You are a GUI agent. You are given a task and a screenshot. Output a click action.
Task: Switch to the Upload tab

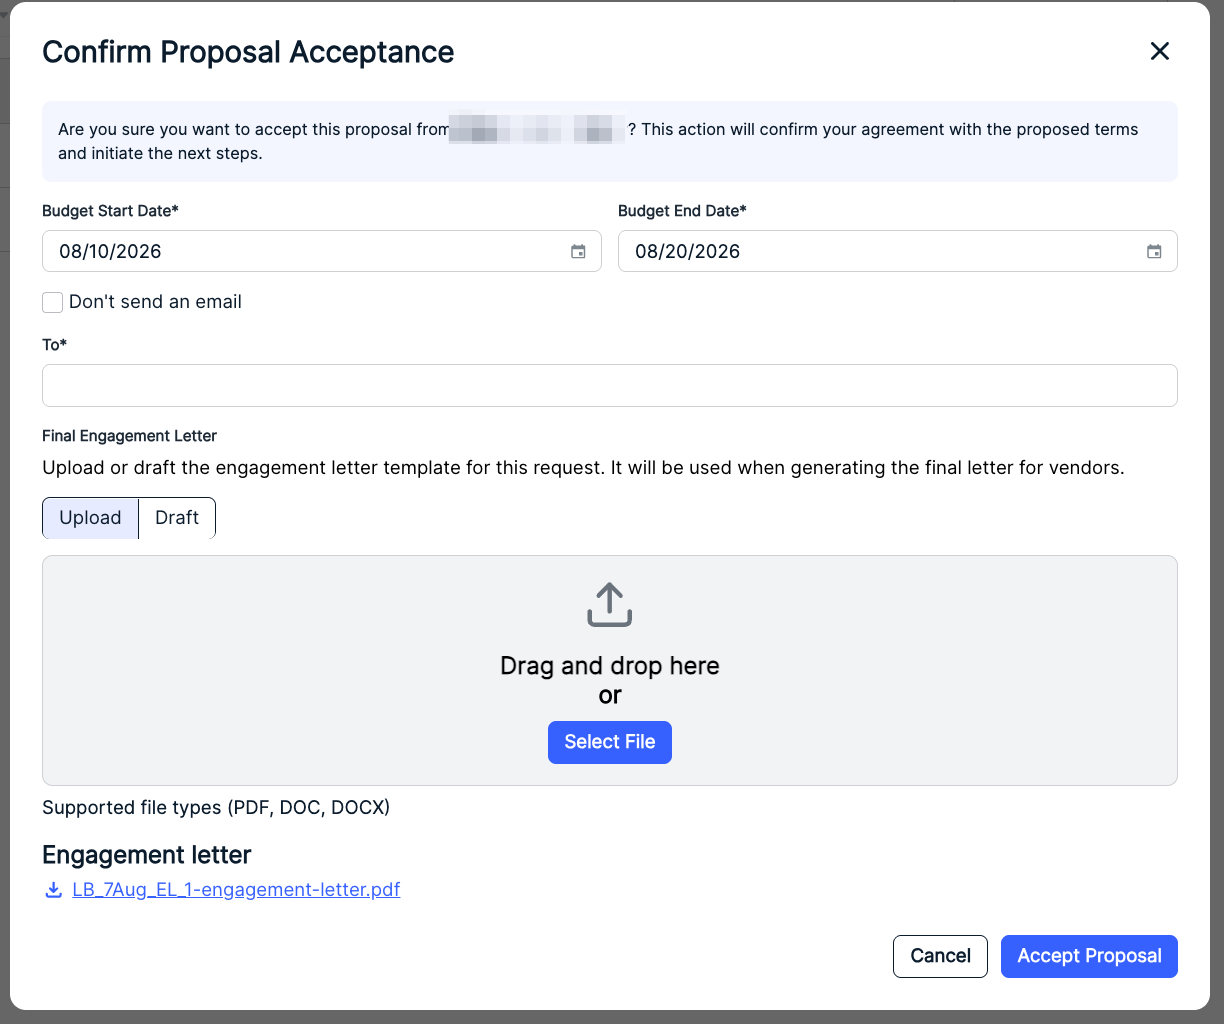pos(90,518)
